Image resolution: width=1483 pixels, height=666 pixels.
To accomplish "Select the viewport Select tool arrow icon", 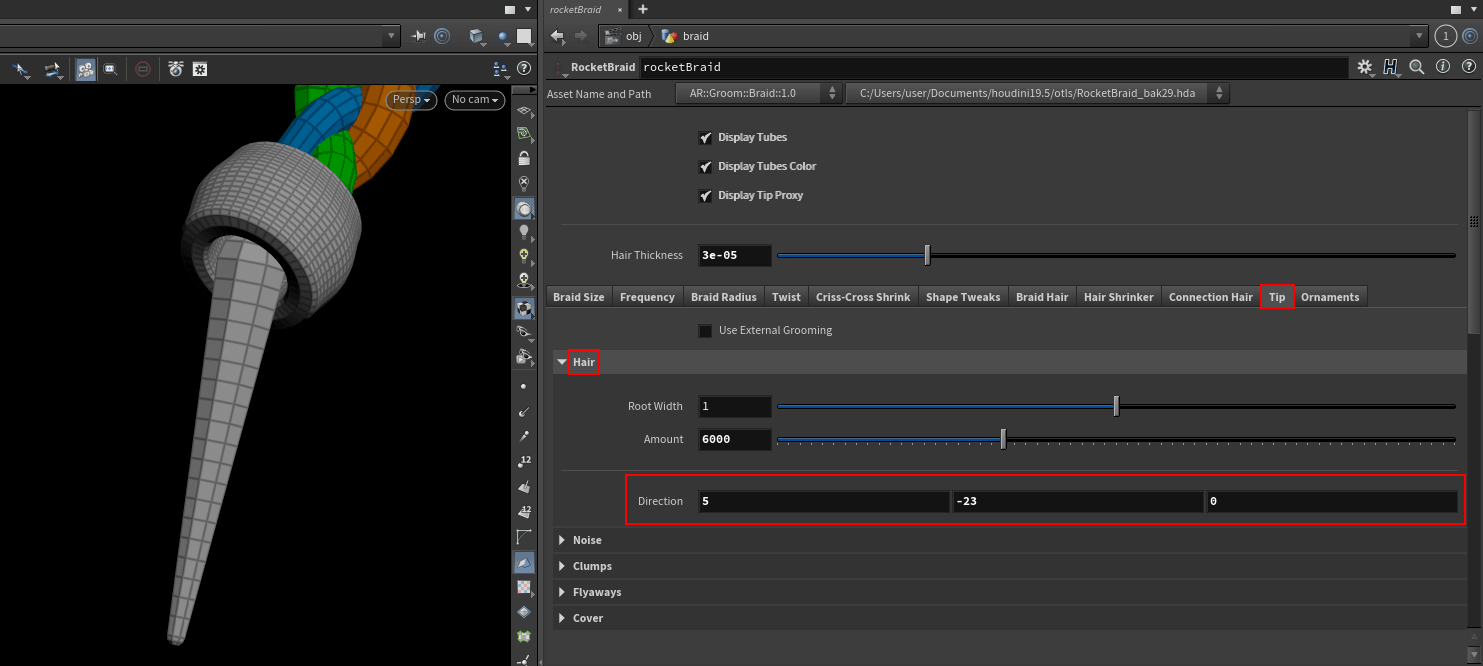I will point(21,69).
